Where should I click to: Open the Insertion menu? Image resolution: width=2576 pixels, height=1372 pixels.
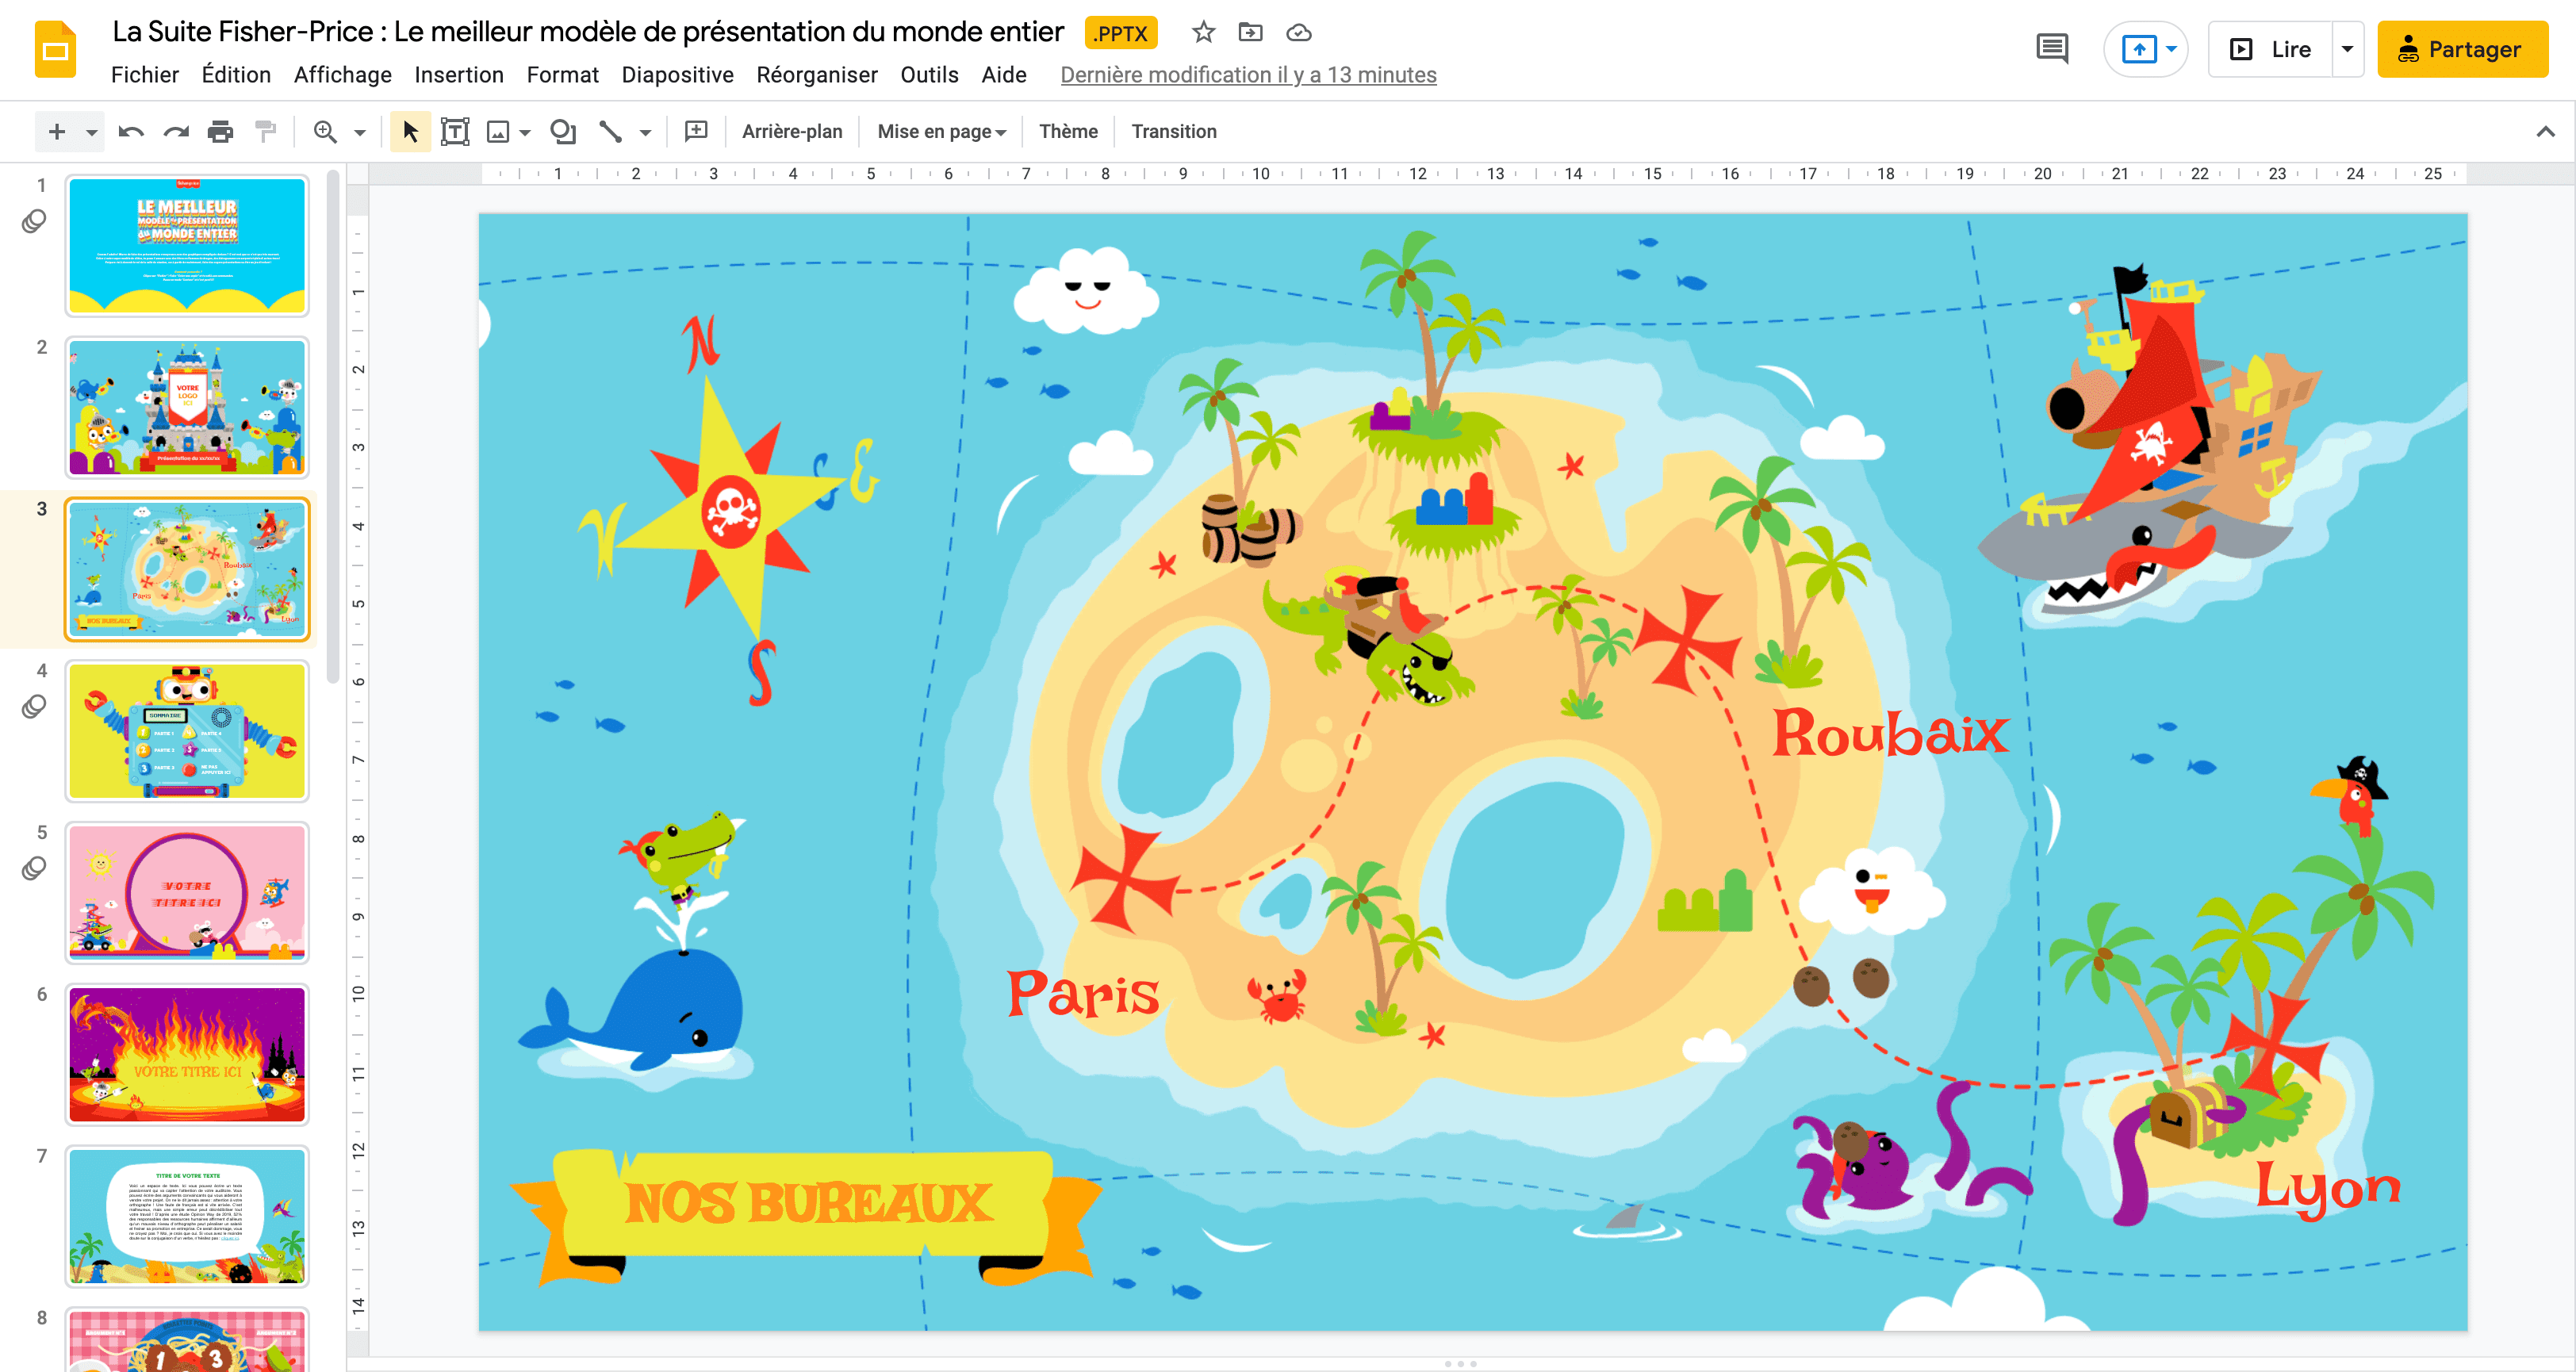(459, 75)
